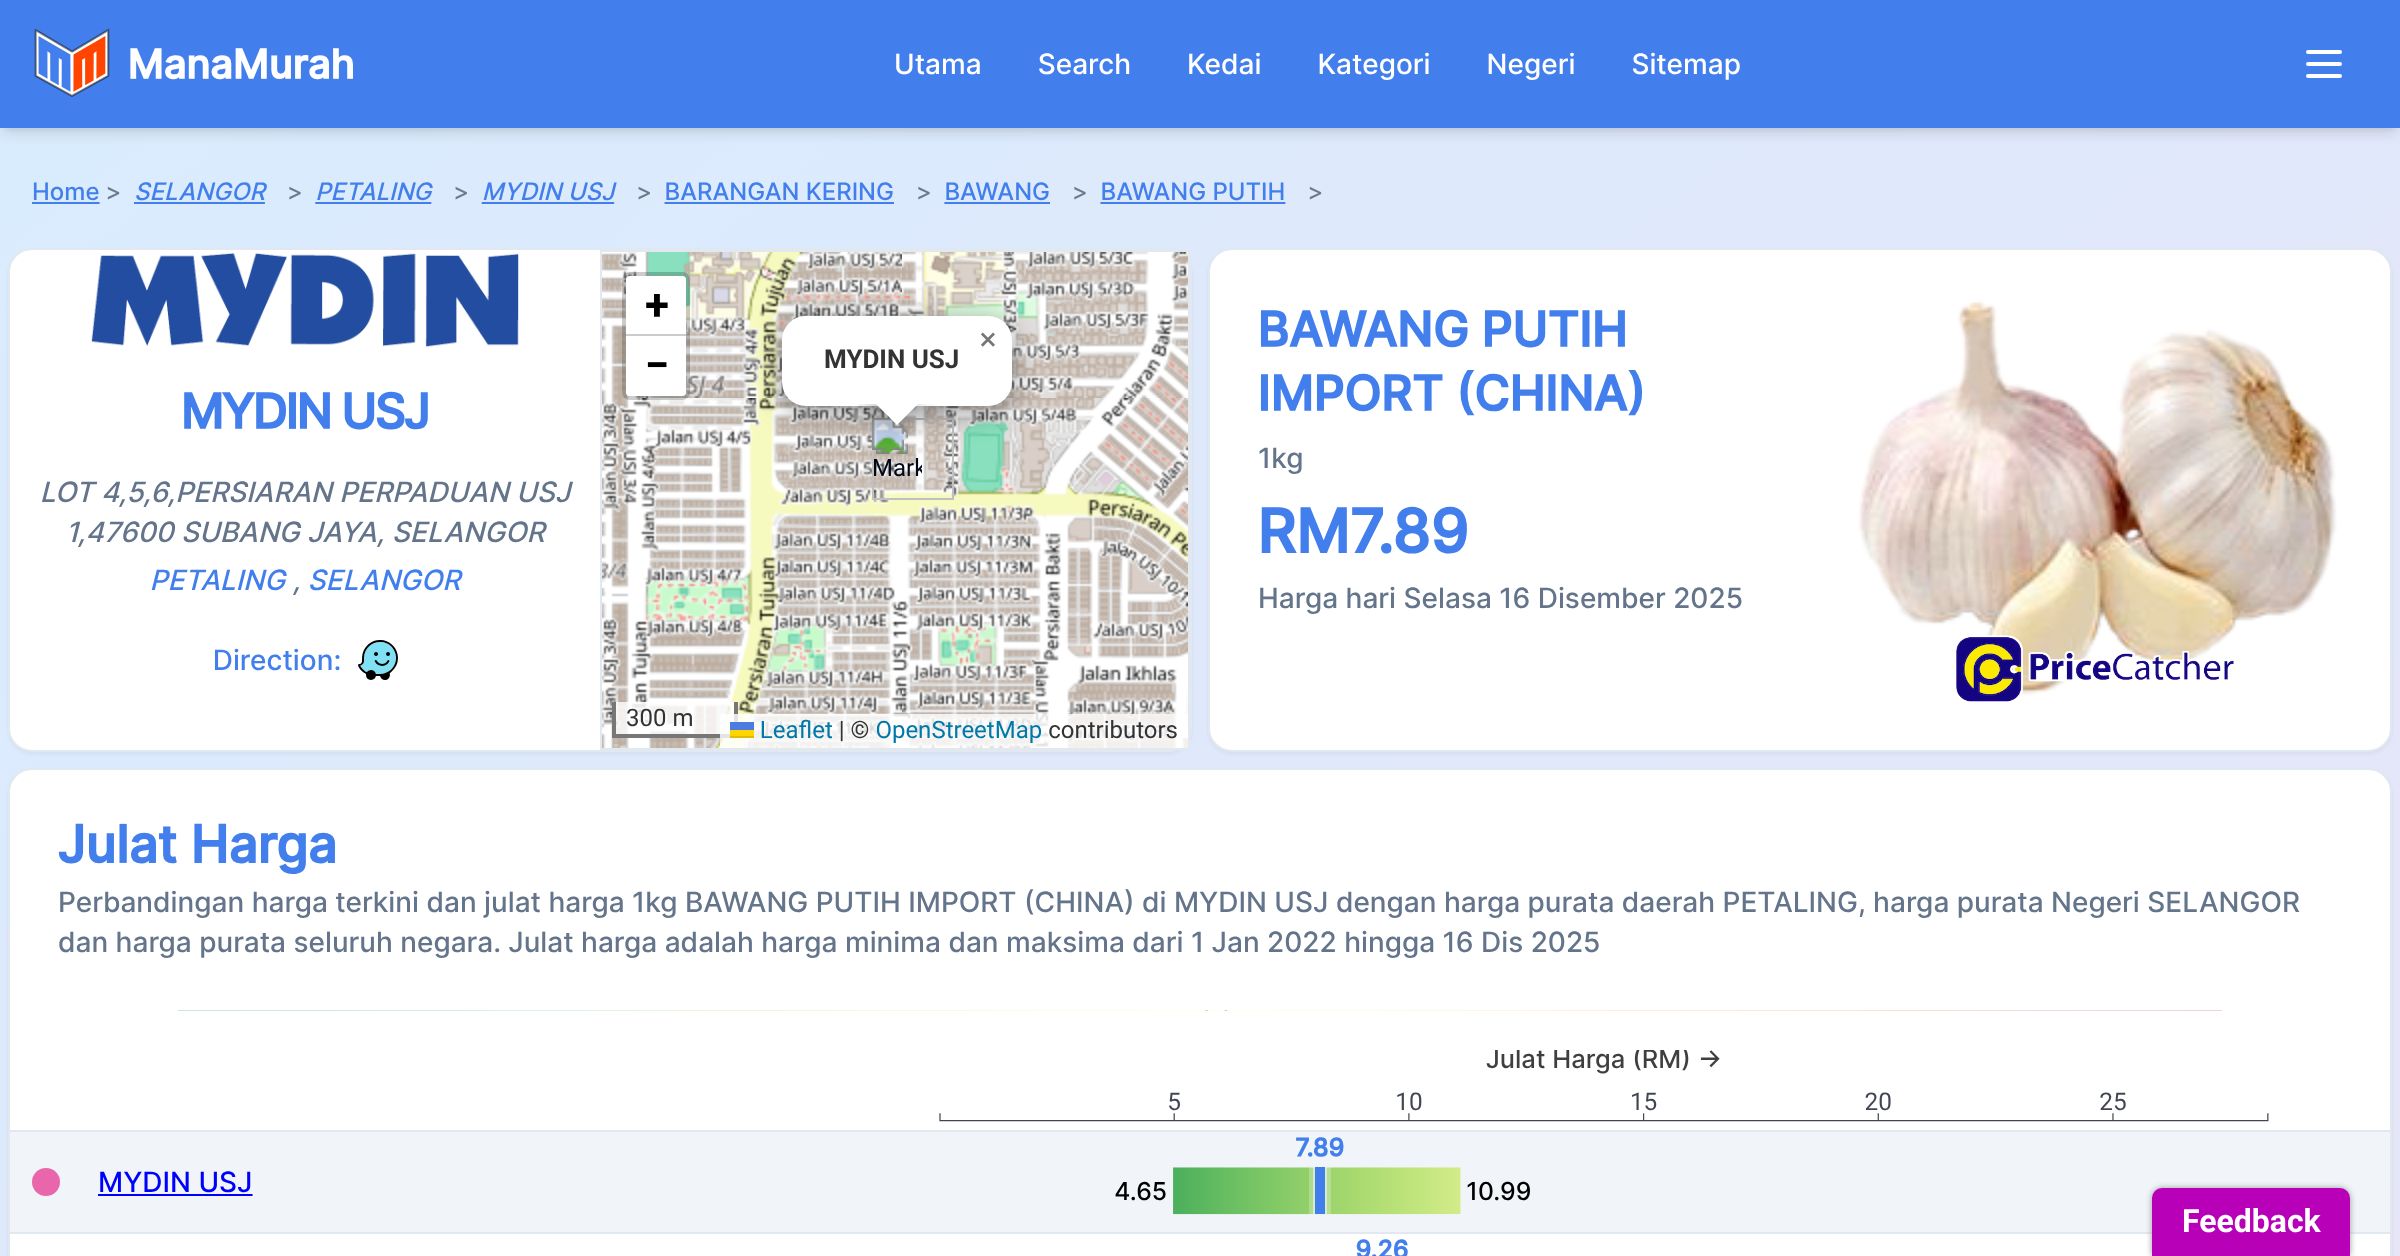The image size is (2400, 1256).
Task: Click the PriceCatcher logo
Action: (x=2094, y=668)
